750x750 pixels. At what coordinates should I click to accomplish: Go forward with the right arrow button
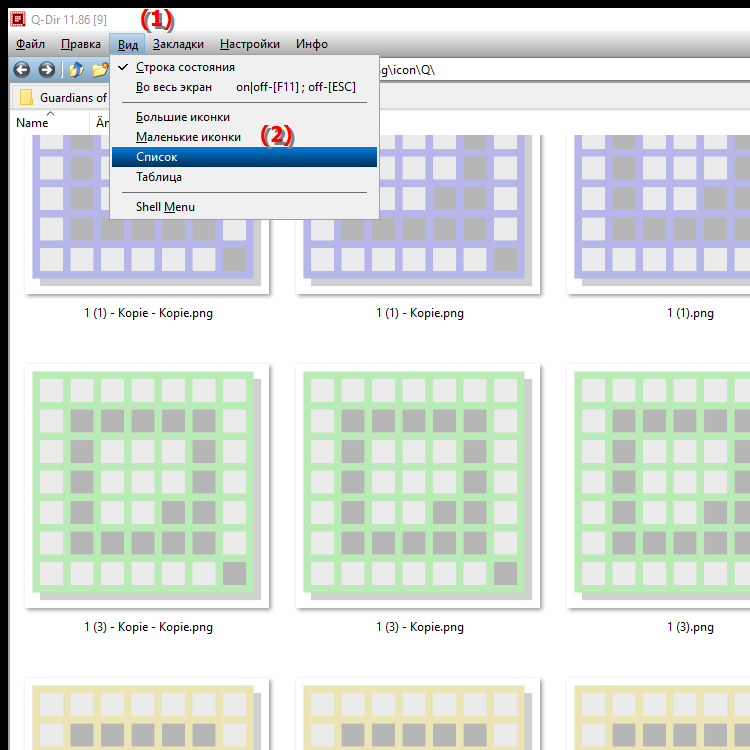46,70
